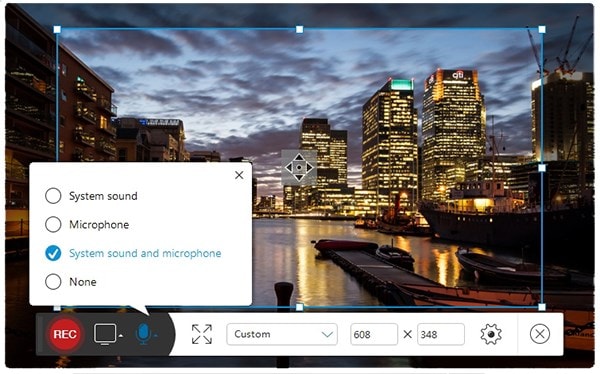Open the Custom resolution dropdown
The width and height of the screenshot is (600, 374).
click(x=282, y=334)
